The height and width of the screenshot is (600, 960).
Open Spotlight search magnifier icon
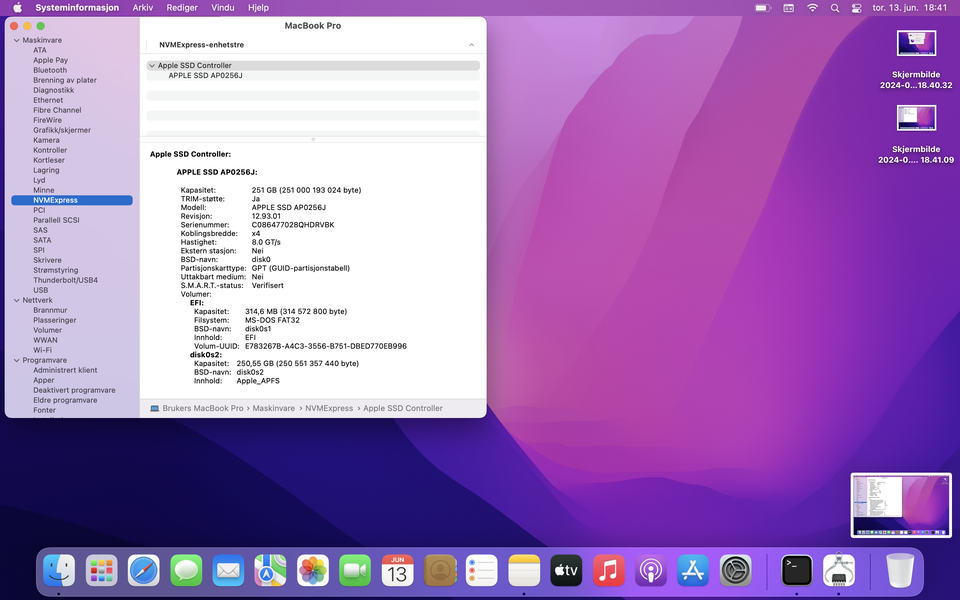click(835, 8)
